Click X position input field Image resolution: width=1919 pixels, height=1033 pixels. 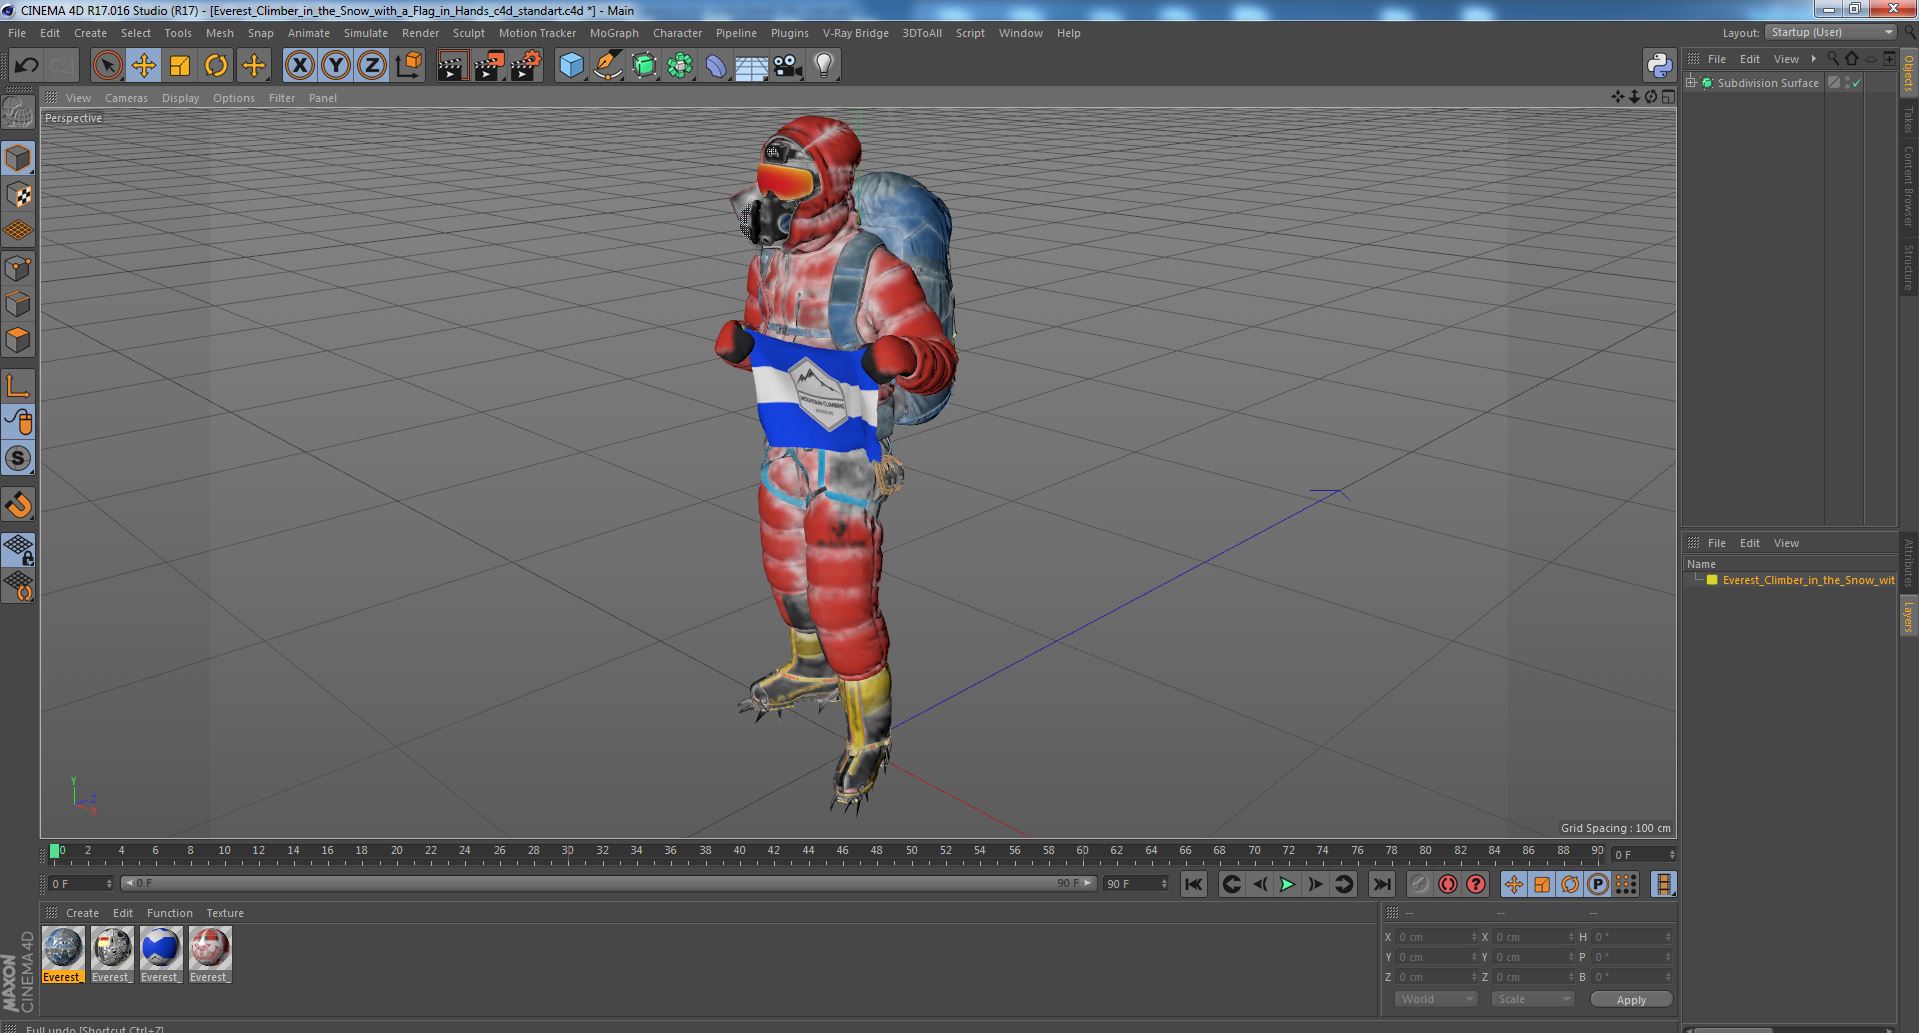pyautogui.click(x=1436, y=937)
